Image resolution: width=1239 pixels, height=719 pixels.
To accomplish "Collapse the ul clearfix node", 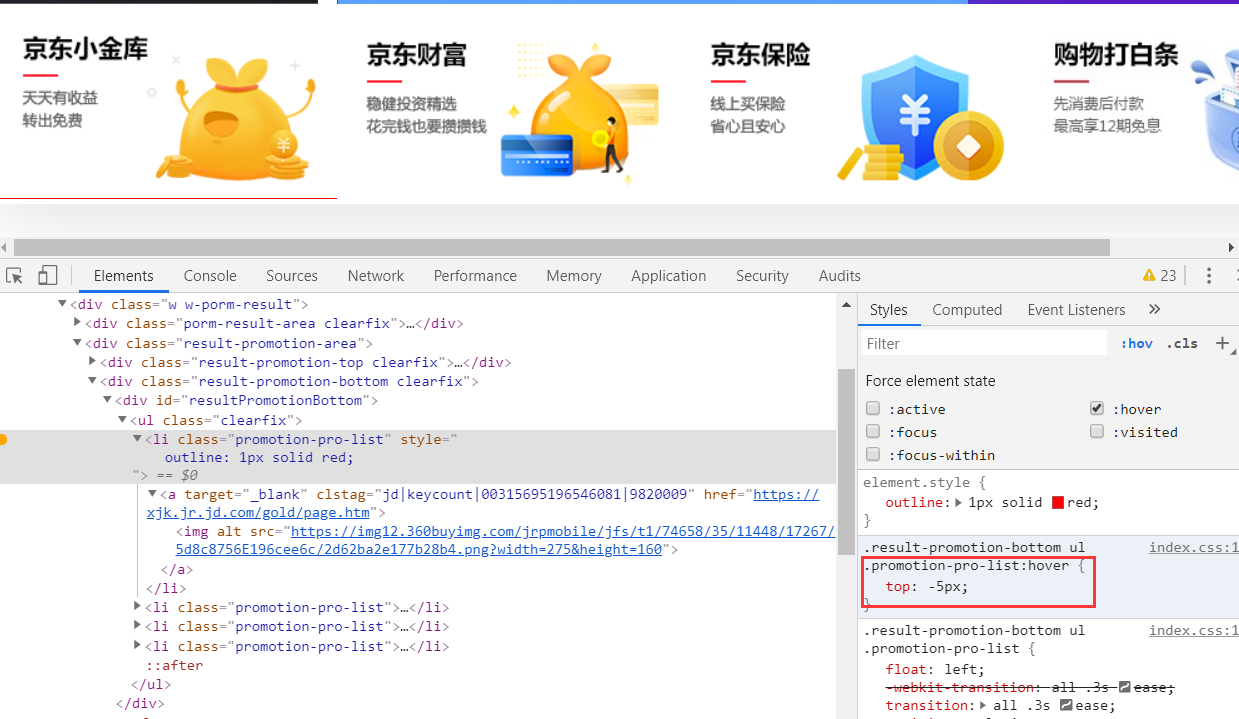I will coord(123,420).
